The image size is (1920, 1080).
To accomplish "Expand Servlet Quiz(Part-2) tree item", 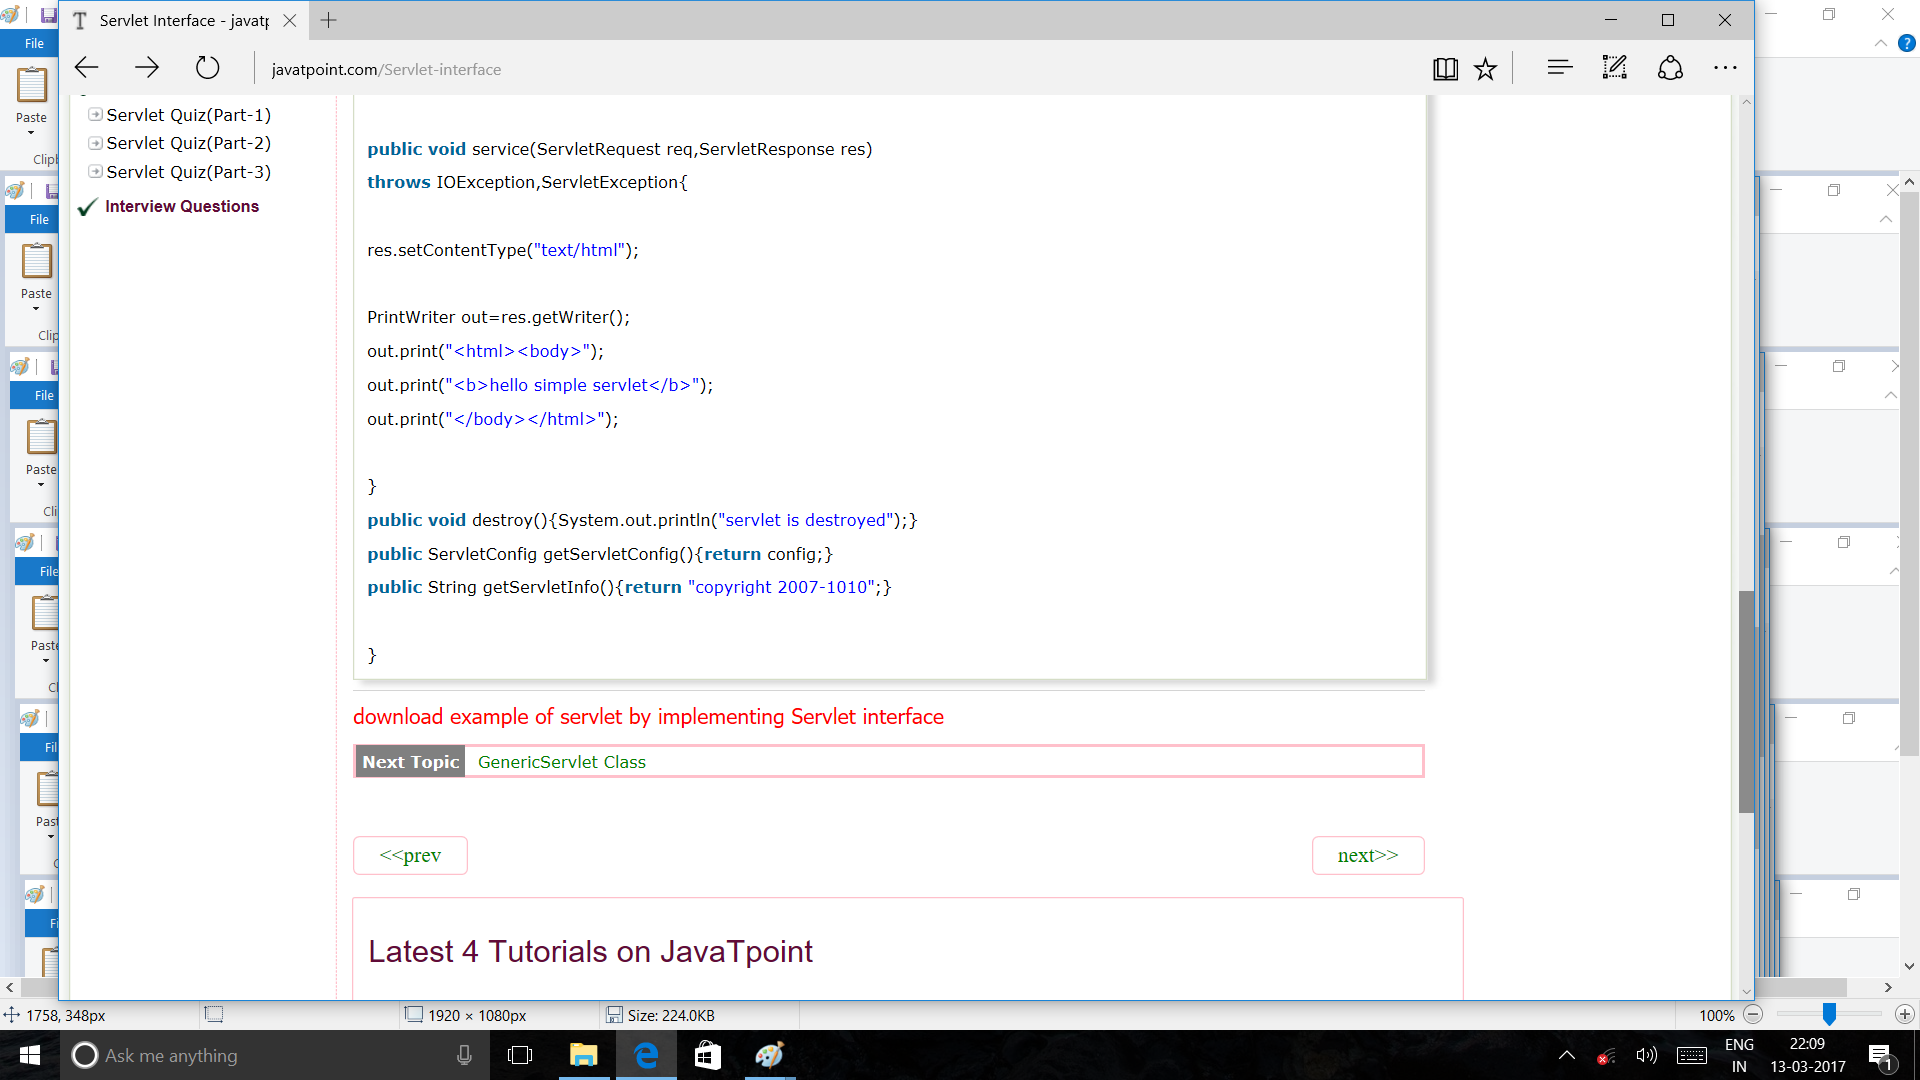I will click(95, 143).
